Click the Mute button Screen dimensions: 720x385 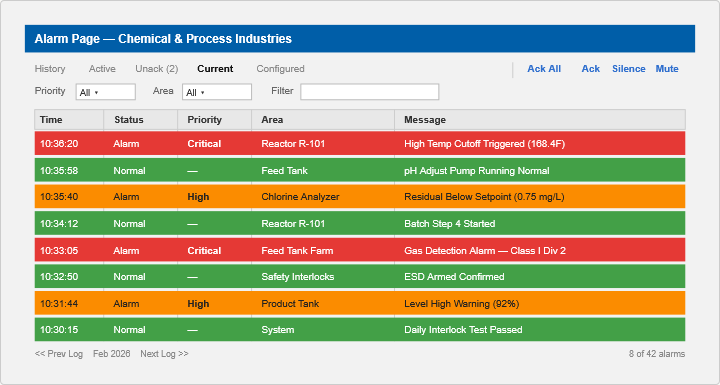click(667, 68)
